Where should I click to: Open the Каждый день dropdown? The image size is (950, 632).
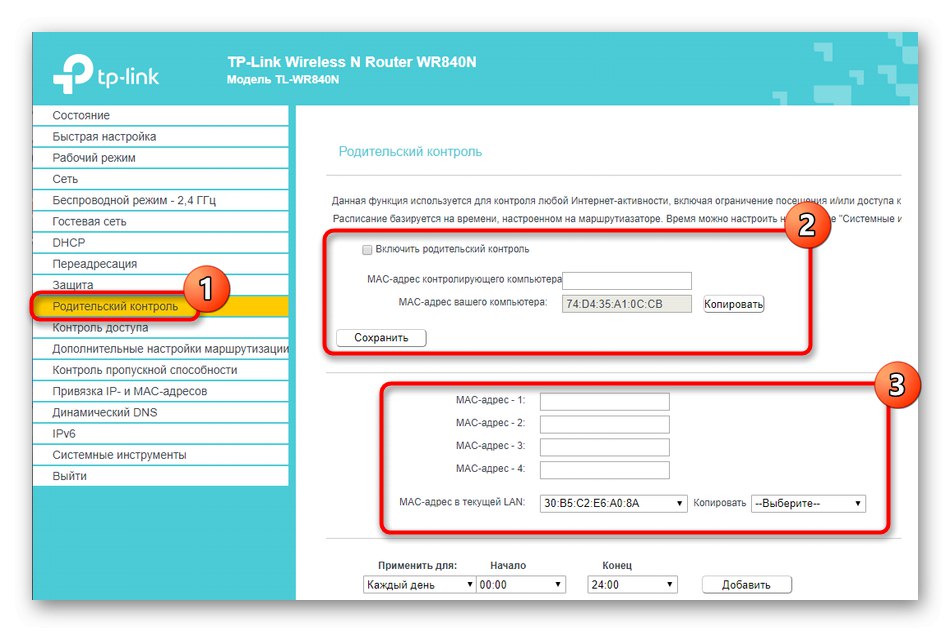pos(419,585)
